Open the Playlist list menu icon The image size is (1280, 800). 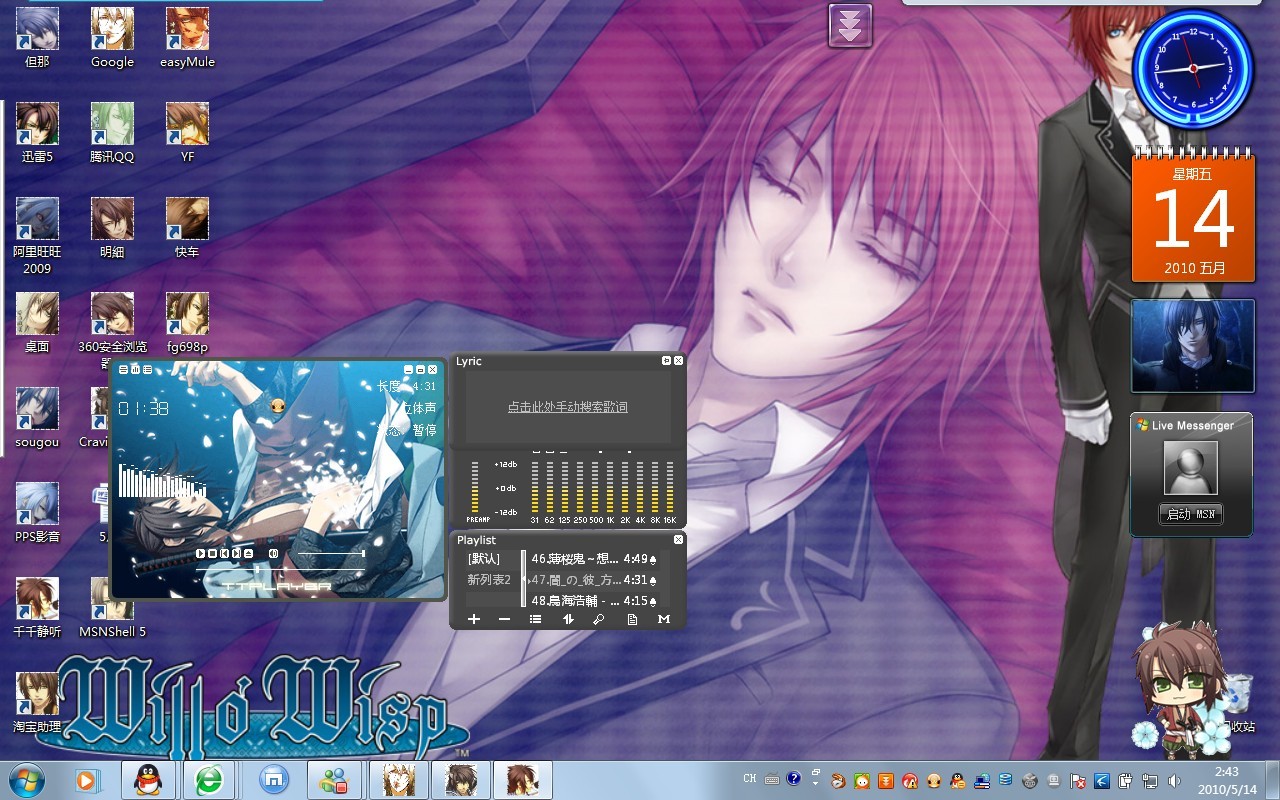(x=536, y=619)
